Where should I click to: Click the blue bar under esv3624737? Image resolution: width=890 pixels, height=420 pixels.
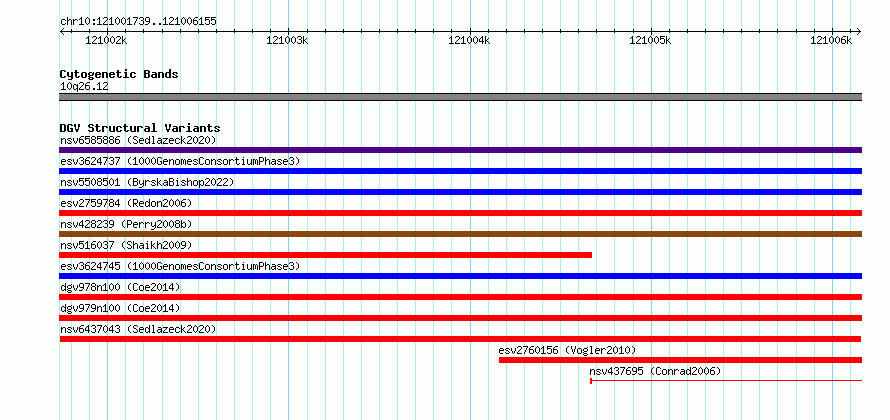point(460,171)
